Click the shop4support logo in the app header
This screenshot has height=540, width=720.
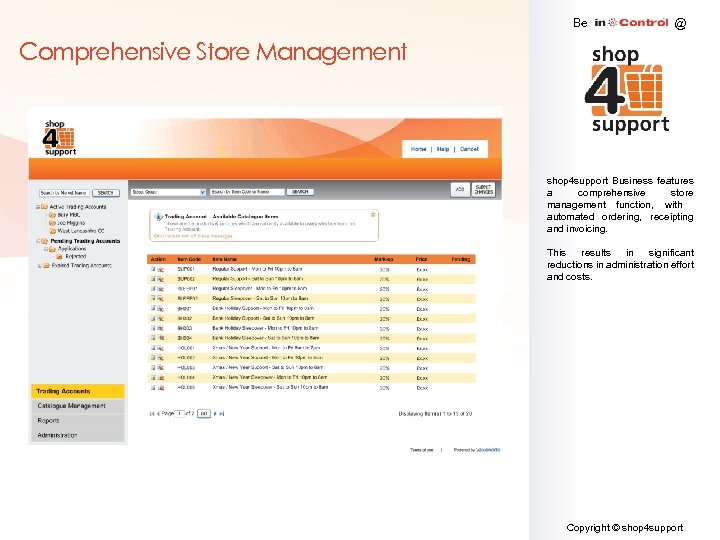coord(59,138)
